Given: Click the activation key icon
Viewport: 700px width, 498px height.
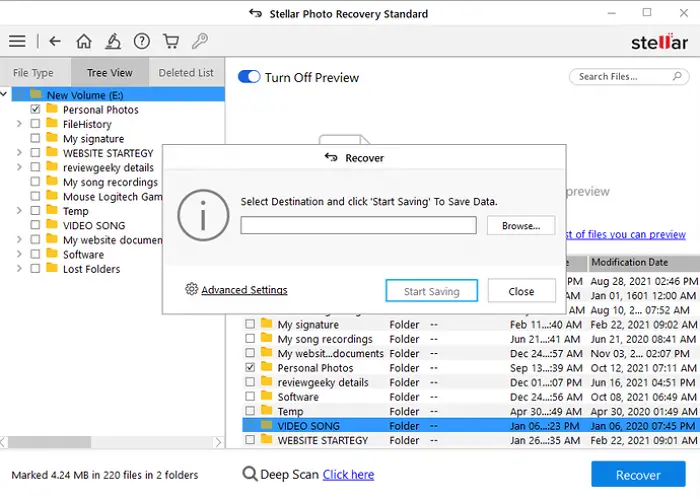Looking at the screenshot, I should click(x=200, y=41).
